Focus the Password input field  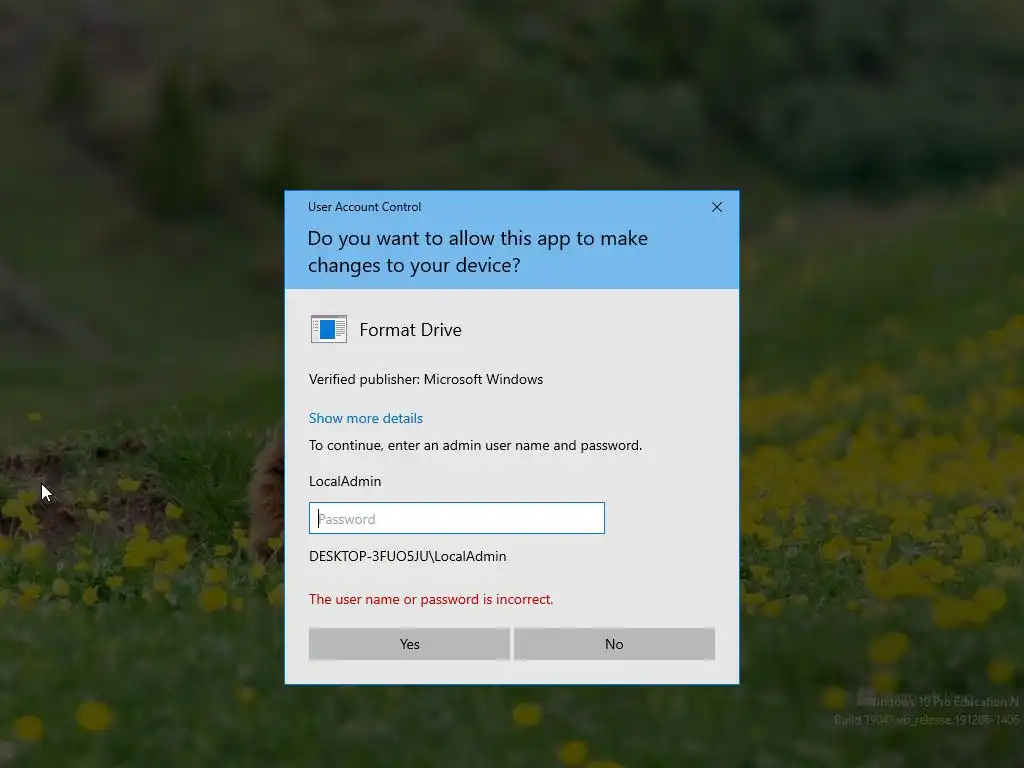[x=456, y=519]
